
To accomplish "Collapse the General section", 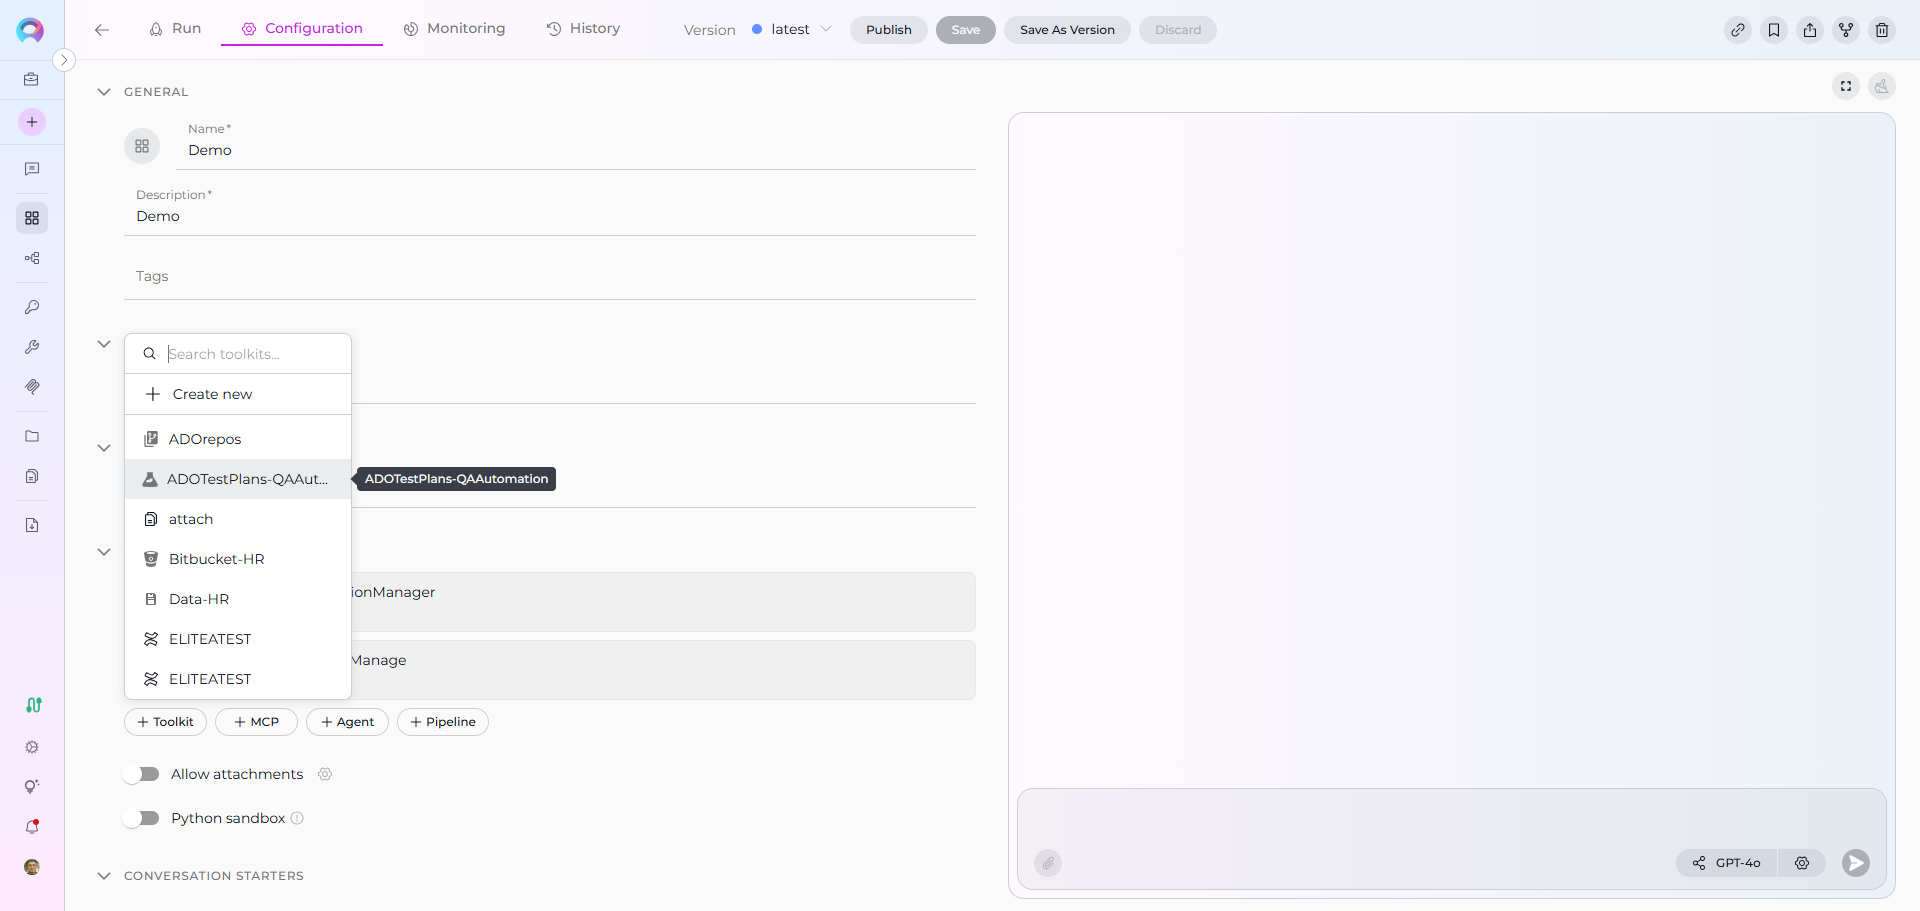I will [x=104, y=92].
